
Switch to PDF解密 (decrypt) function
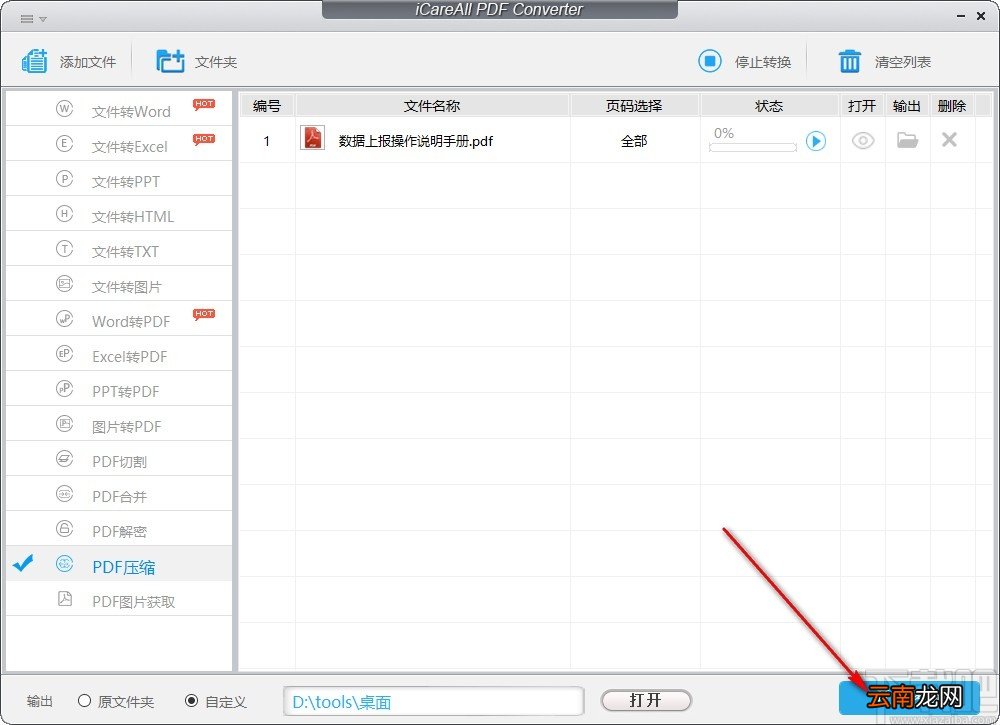tap(119, 529)
